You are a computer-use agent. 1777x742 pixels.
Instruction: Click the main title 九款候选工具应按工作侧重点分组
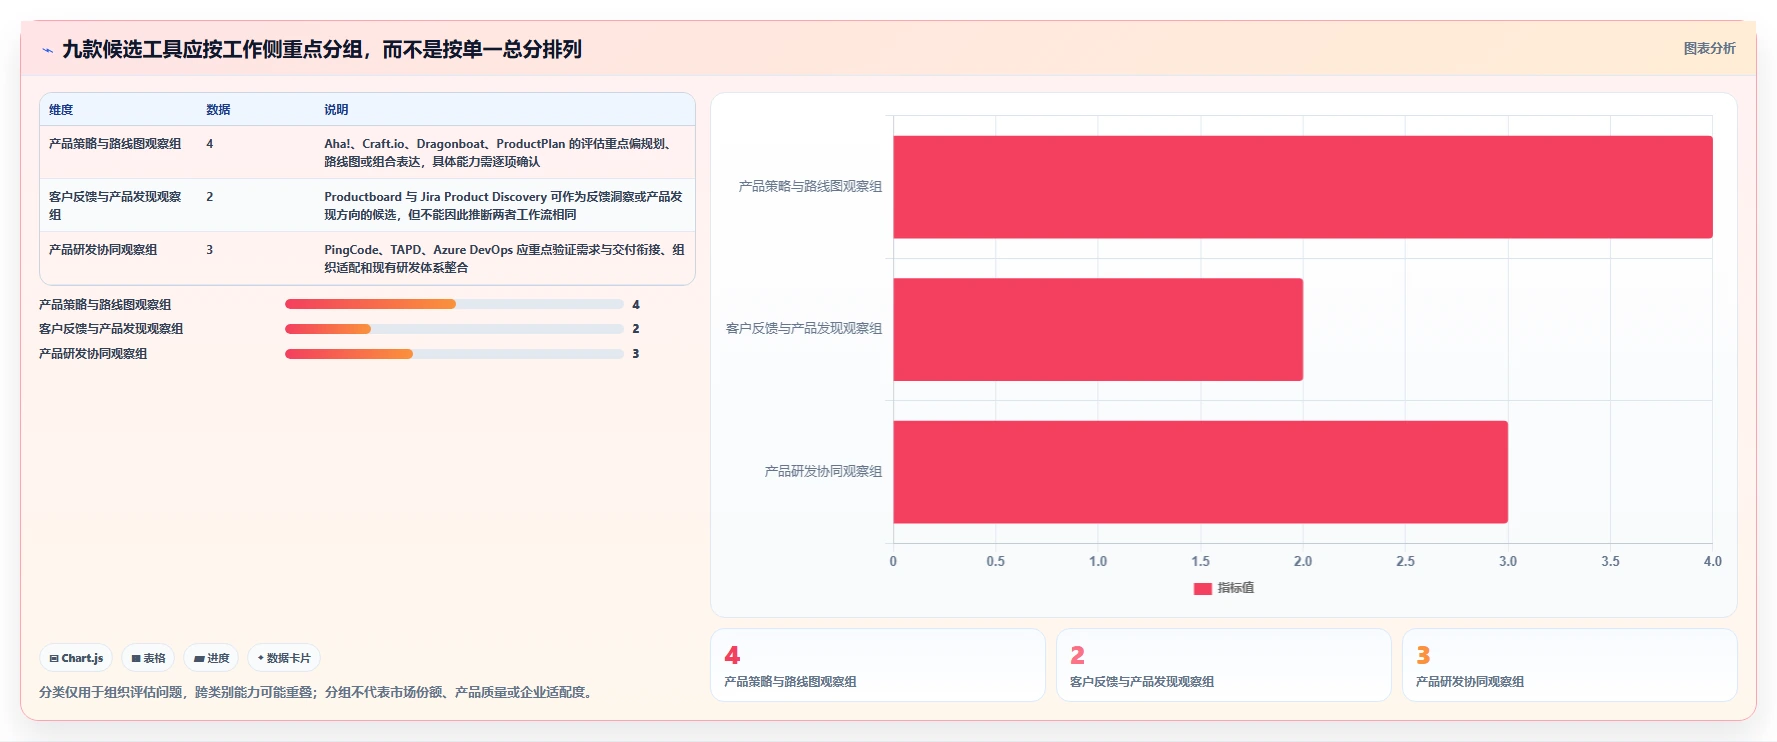pyautogui.click(x=322, y=49)
